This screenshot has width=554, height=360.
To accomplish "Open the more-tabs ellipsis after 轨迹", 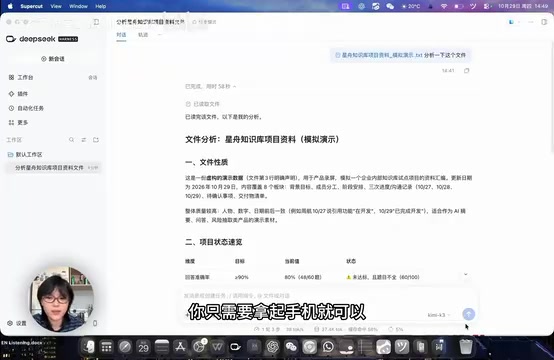I will point(160,35).
